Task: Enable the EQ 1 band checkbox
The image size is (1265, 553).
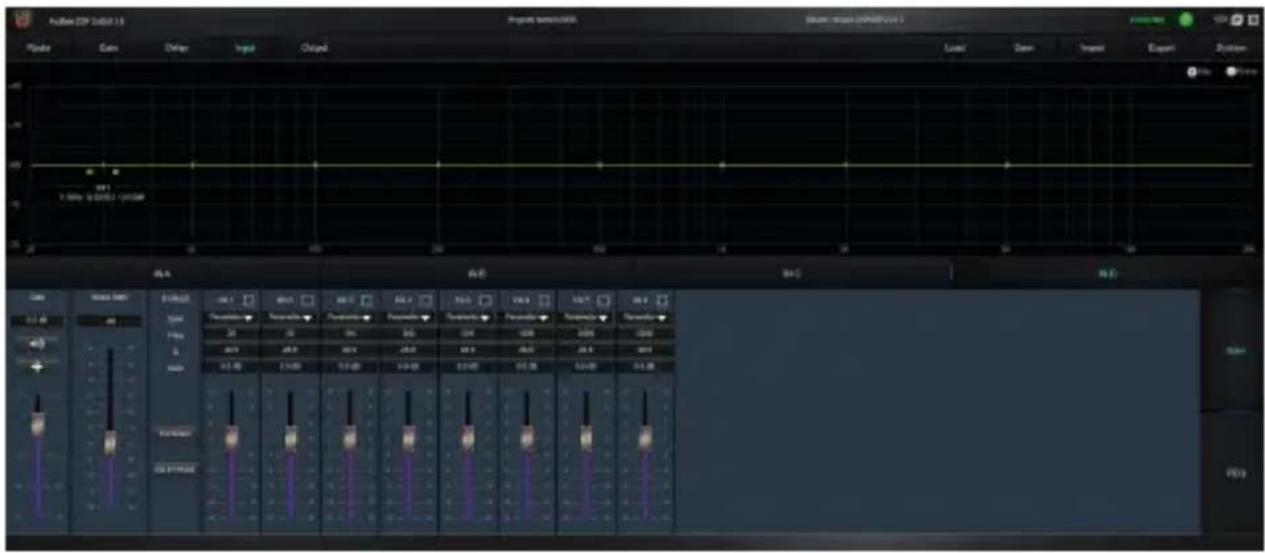Action: pyautogui.click(x=250, y=299)
